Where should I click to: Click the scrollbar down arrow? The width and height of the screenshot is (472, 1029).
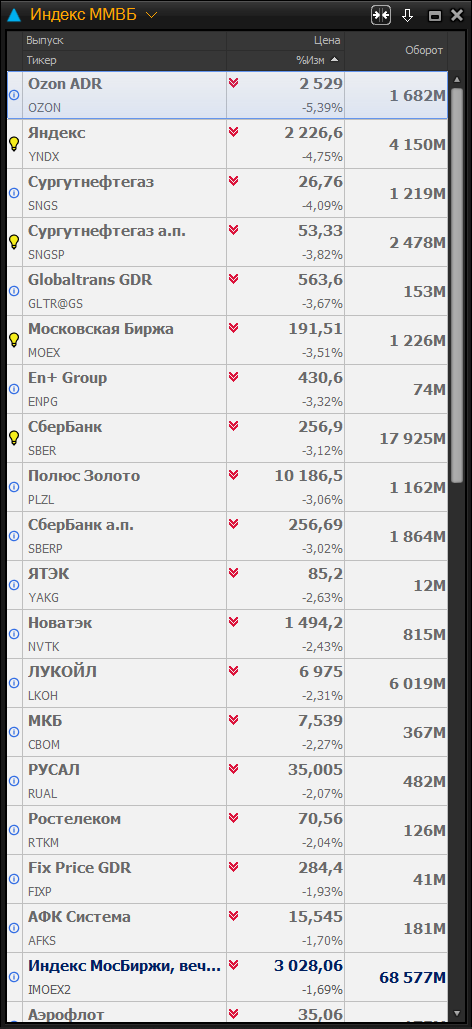pyautogui.click(x=456, y=1015)
